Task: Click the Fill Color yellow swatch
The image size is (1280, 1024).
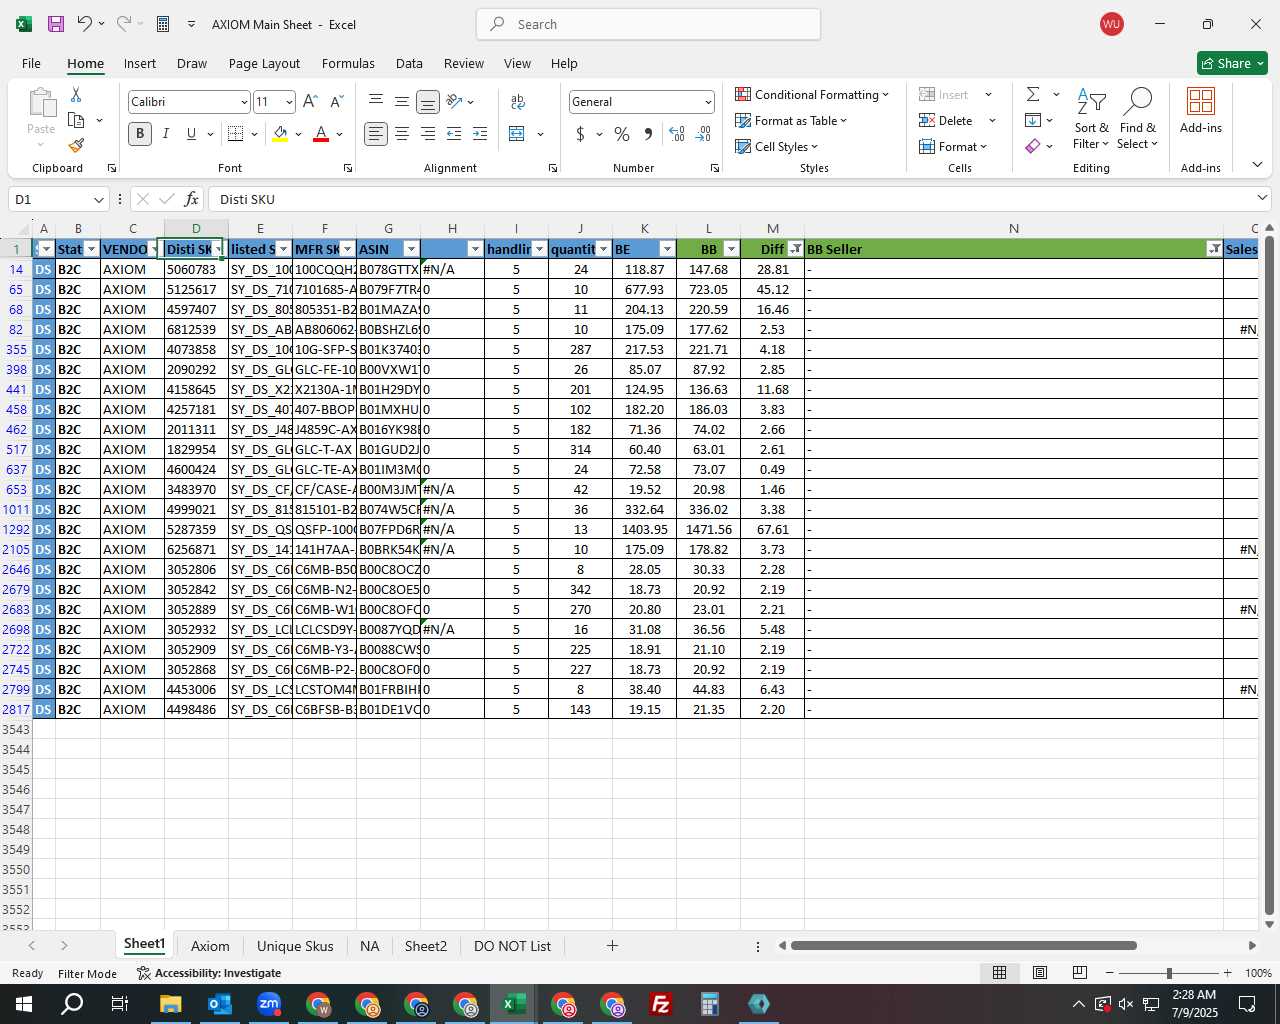Action: pos(280,134)
